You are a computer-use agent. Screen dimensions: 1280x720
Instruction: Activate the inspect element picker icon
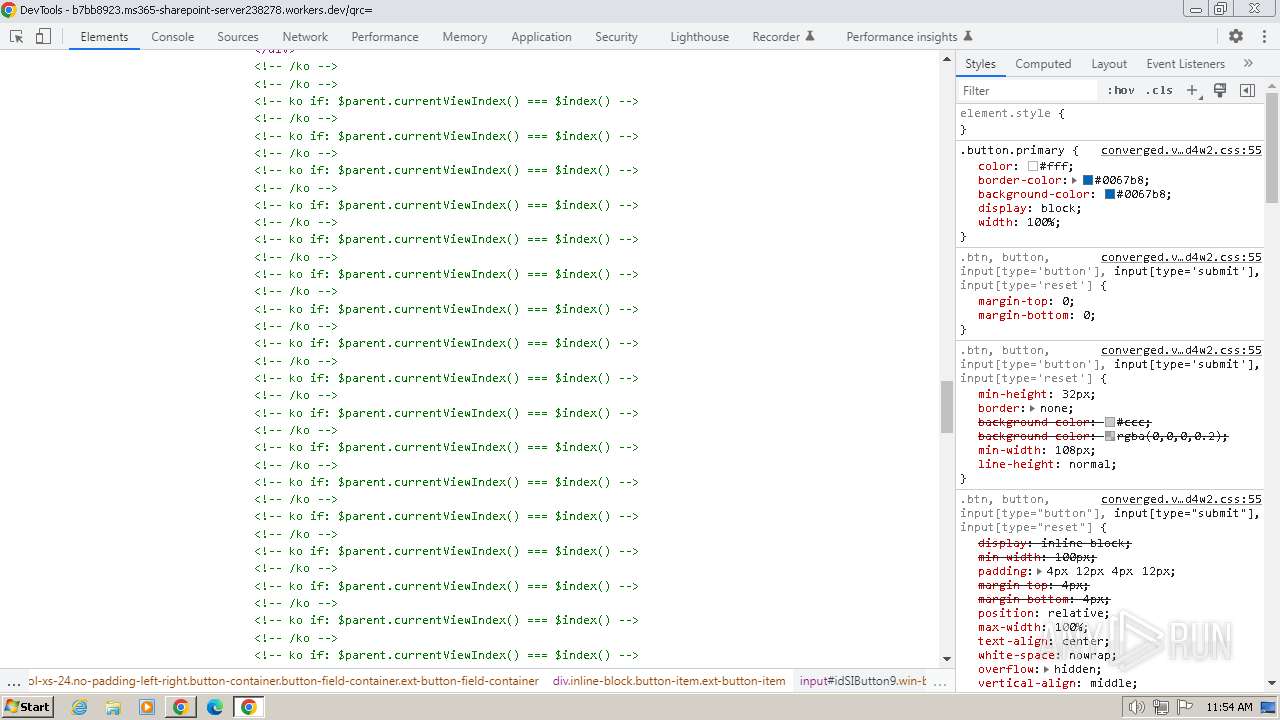click(x=17, y=36)
